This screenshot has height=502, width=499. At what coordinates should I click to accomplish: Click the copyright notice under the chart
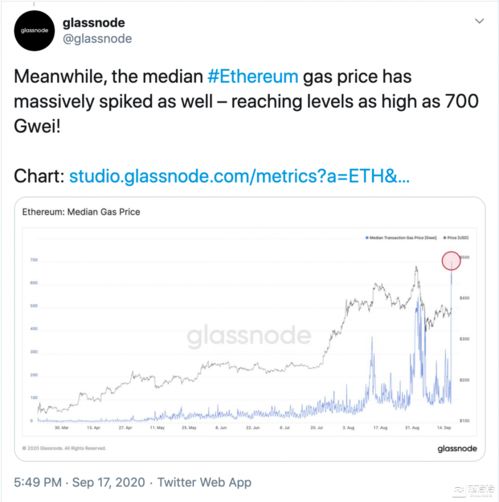pyautogui.click(x=64, y=448)
